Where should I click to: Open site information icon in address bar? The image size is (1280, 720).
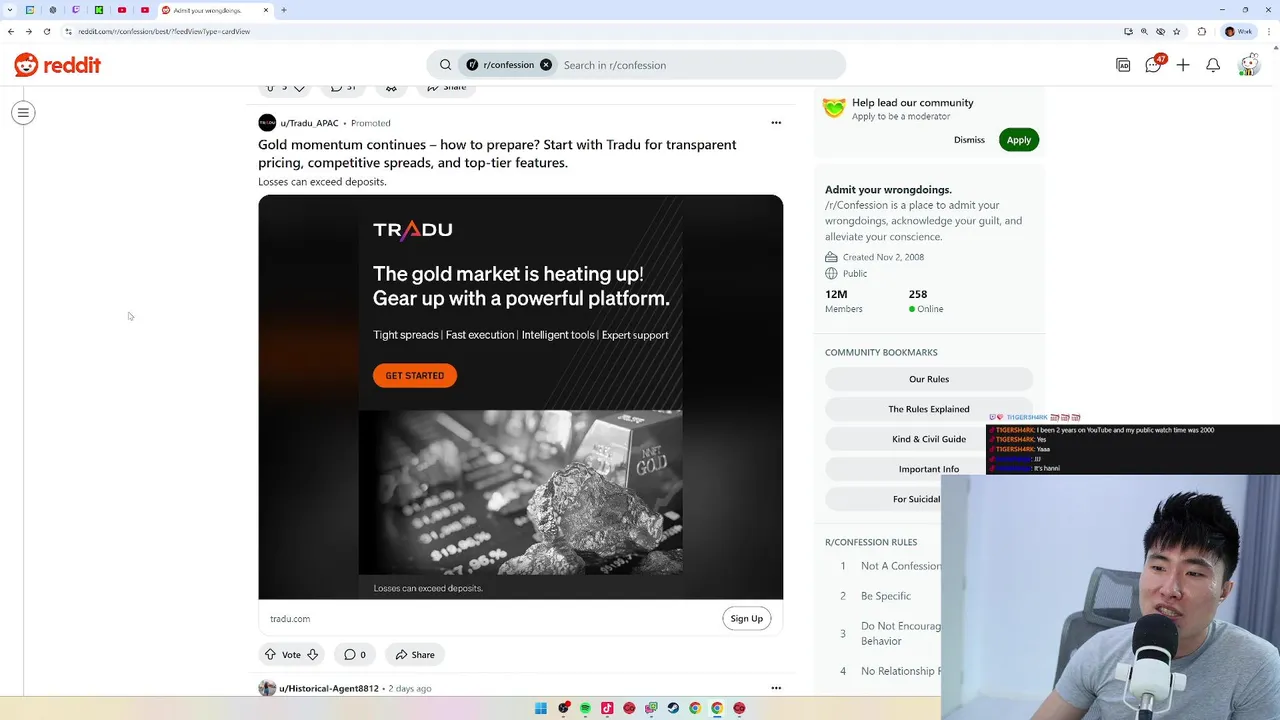[68, 31]
